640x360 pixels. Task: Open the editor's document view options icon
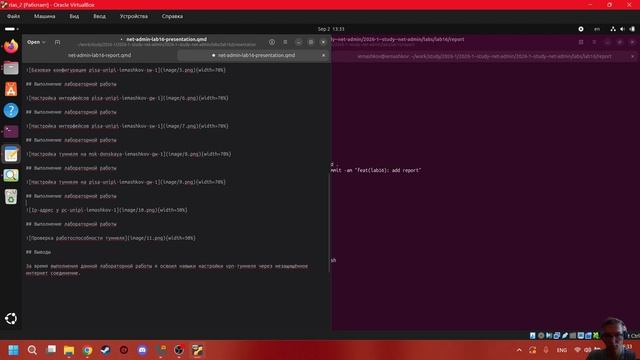pos(272,42)
